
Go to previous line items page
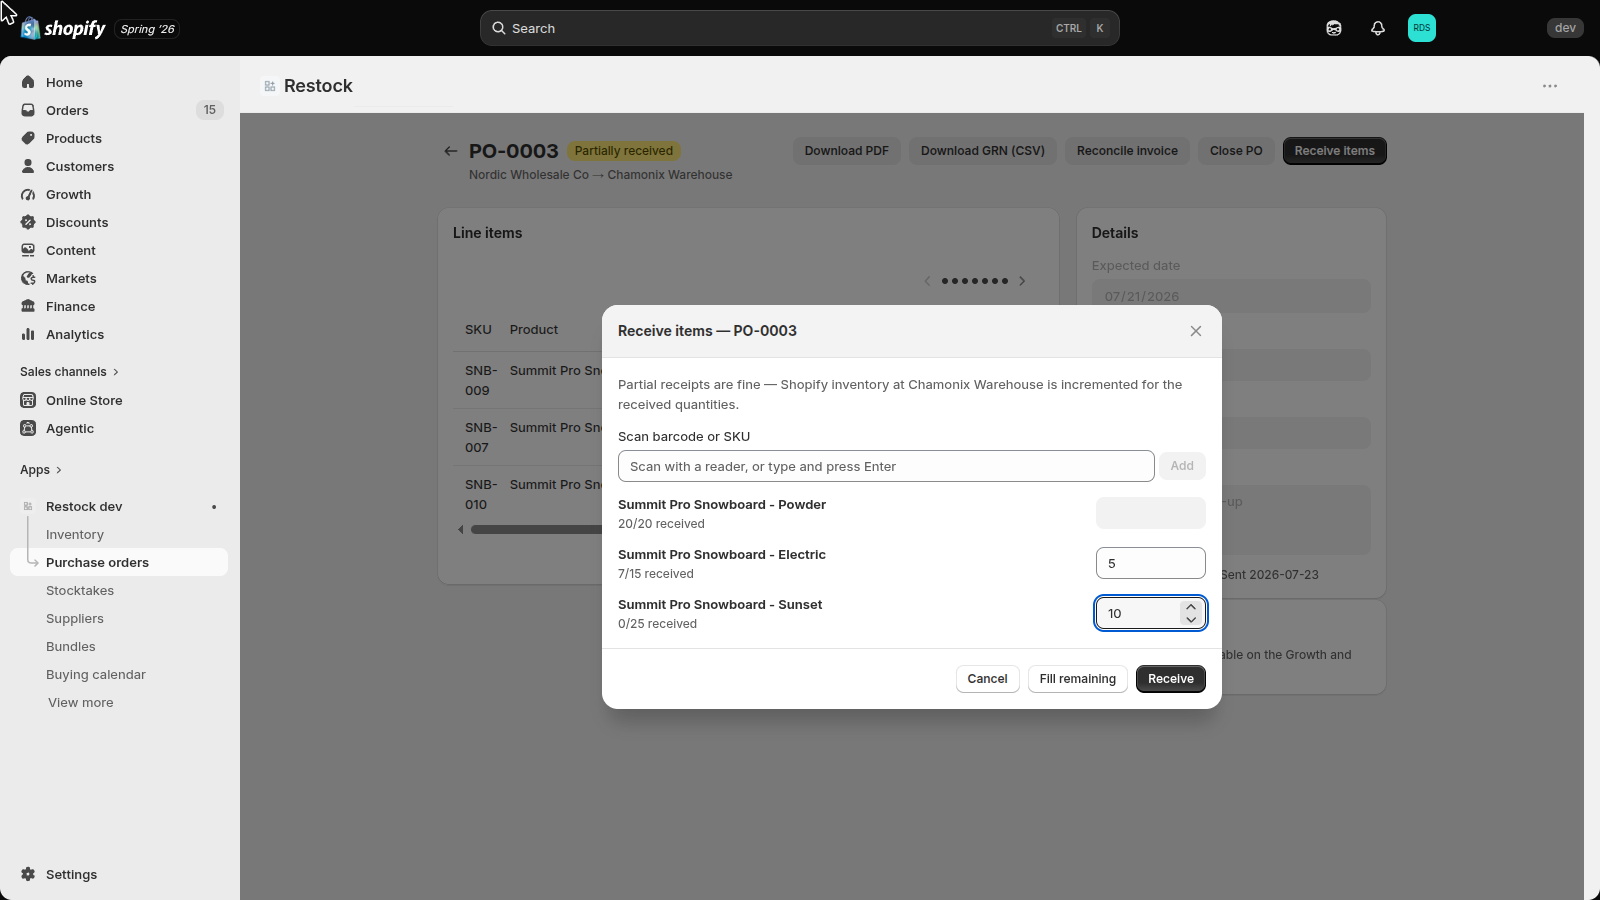pos(927,281)
